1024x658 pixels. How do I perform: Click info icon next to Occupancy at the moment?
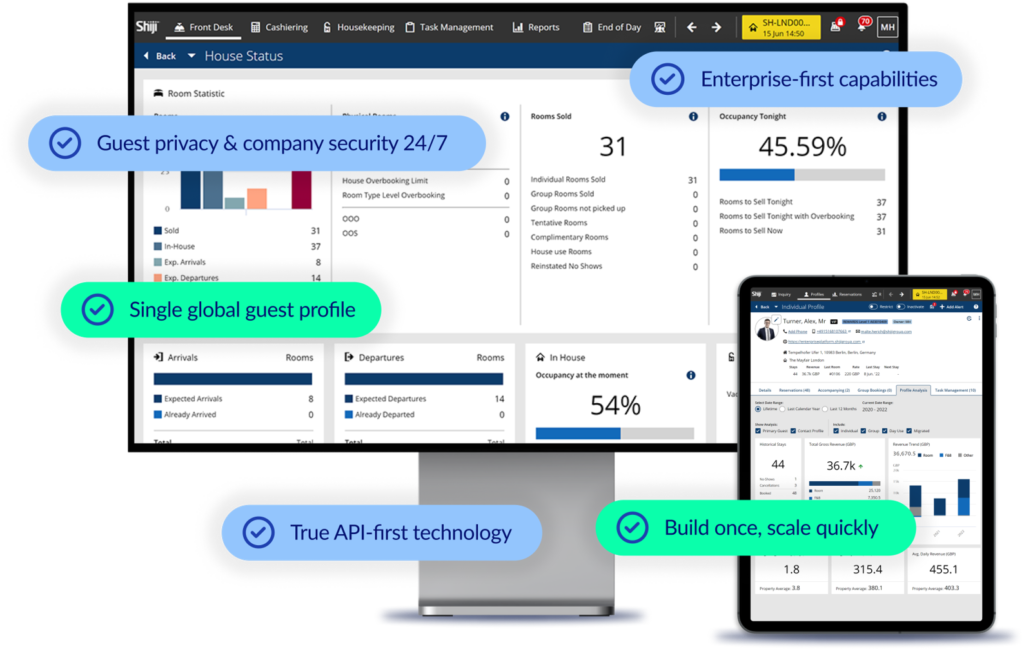click(690, 375)
